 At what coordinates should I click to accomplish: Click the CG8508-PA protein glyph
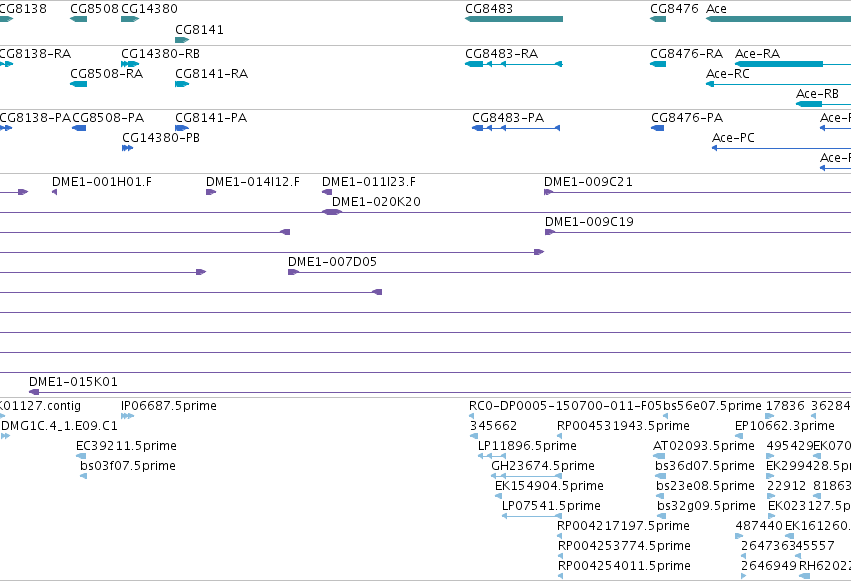tap(79, 128)
